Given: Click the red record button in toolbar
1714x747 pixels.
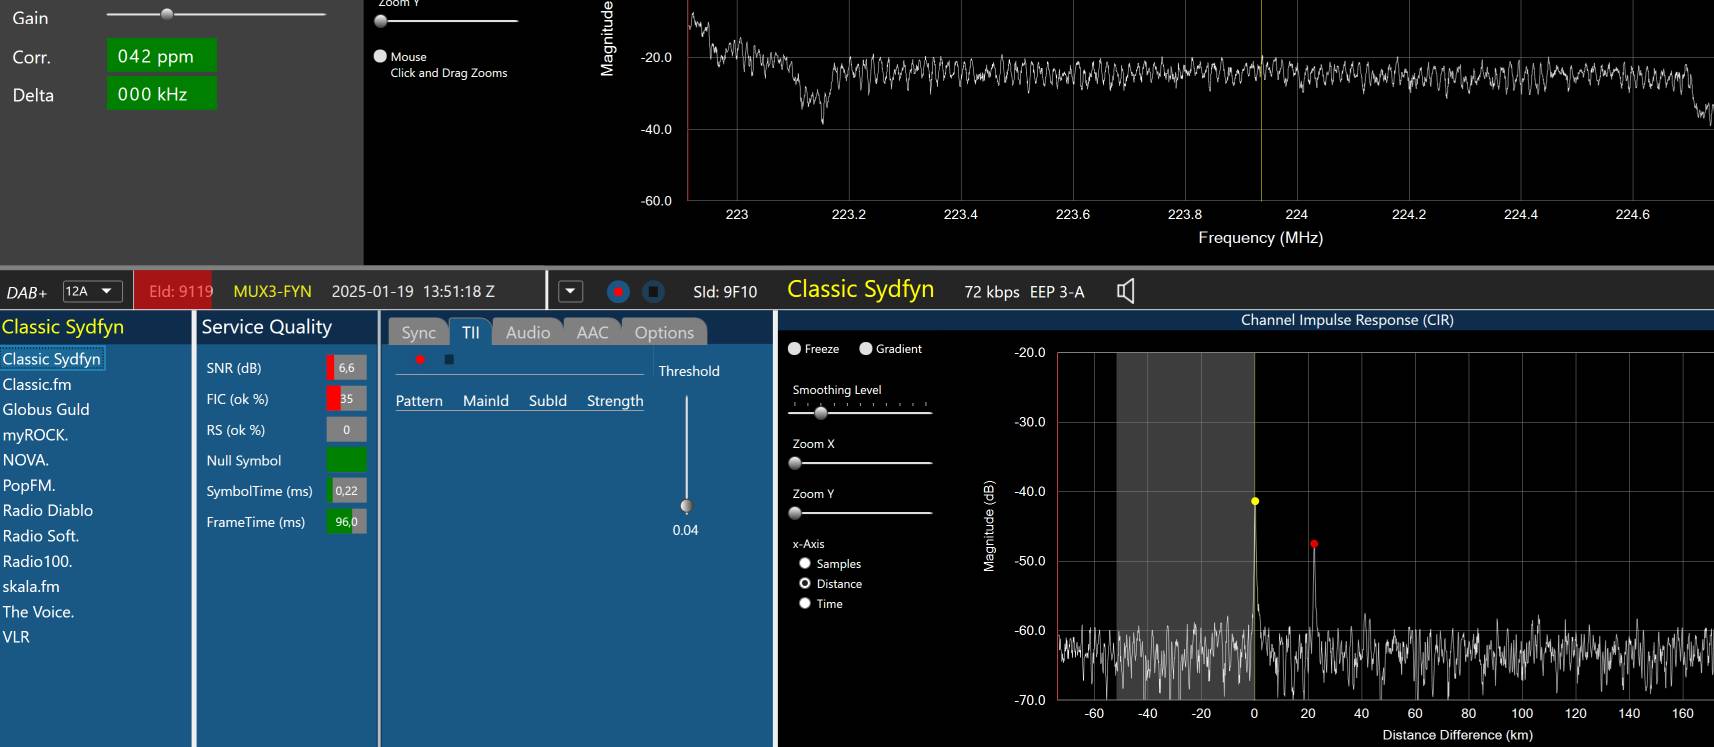Looking at the screenshot, I should pyautogui.click(x=618, y=291).
